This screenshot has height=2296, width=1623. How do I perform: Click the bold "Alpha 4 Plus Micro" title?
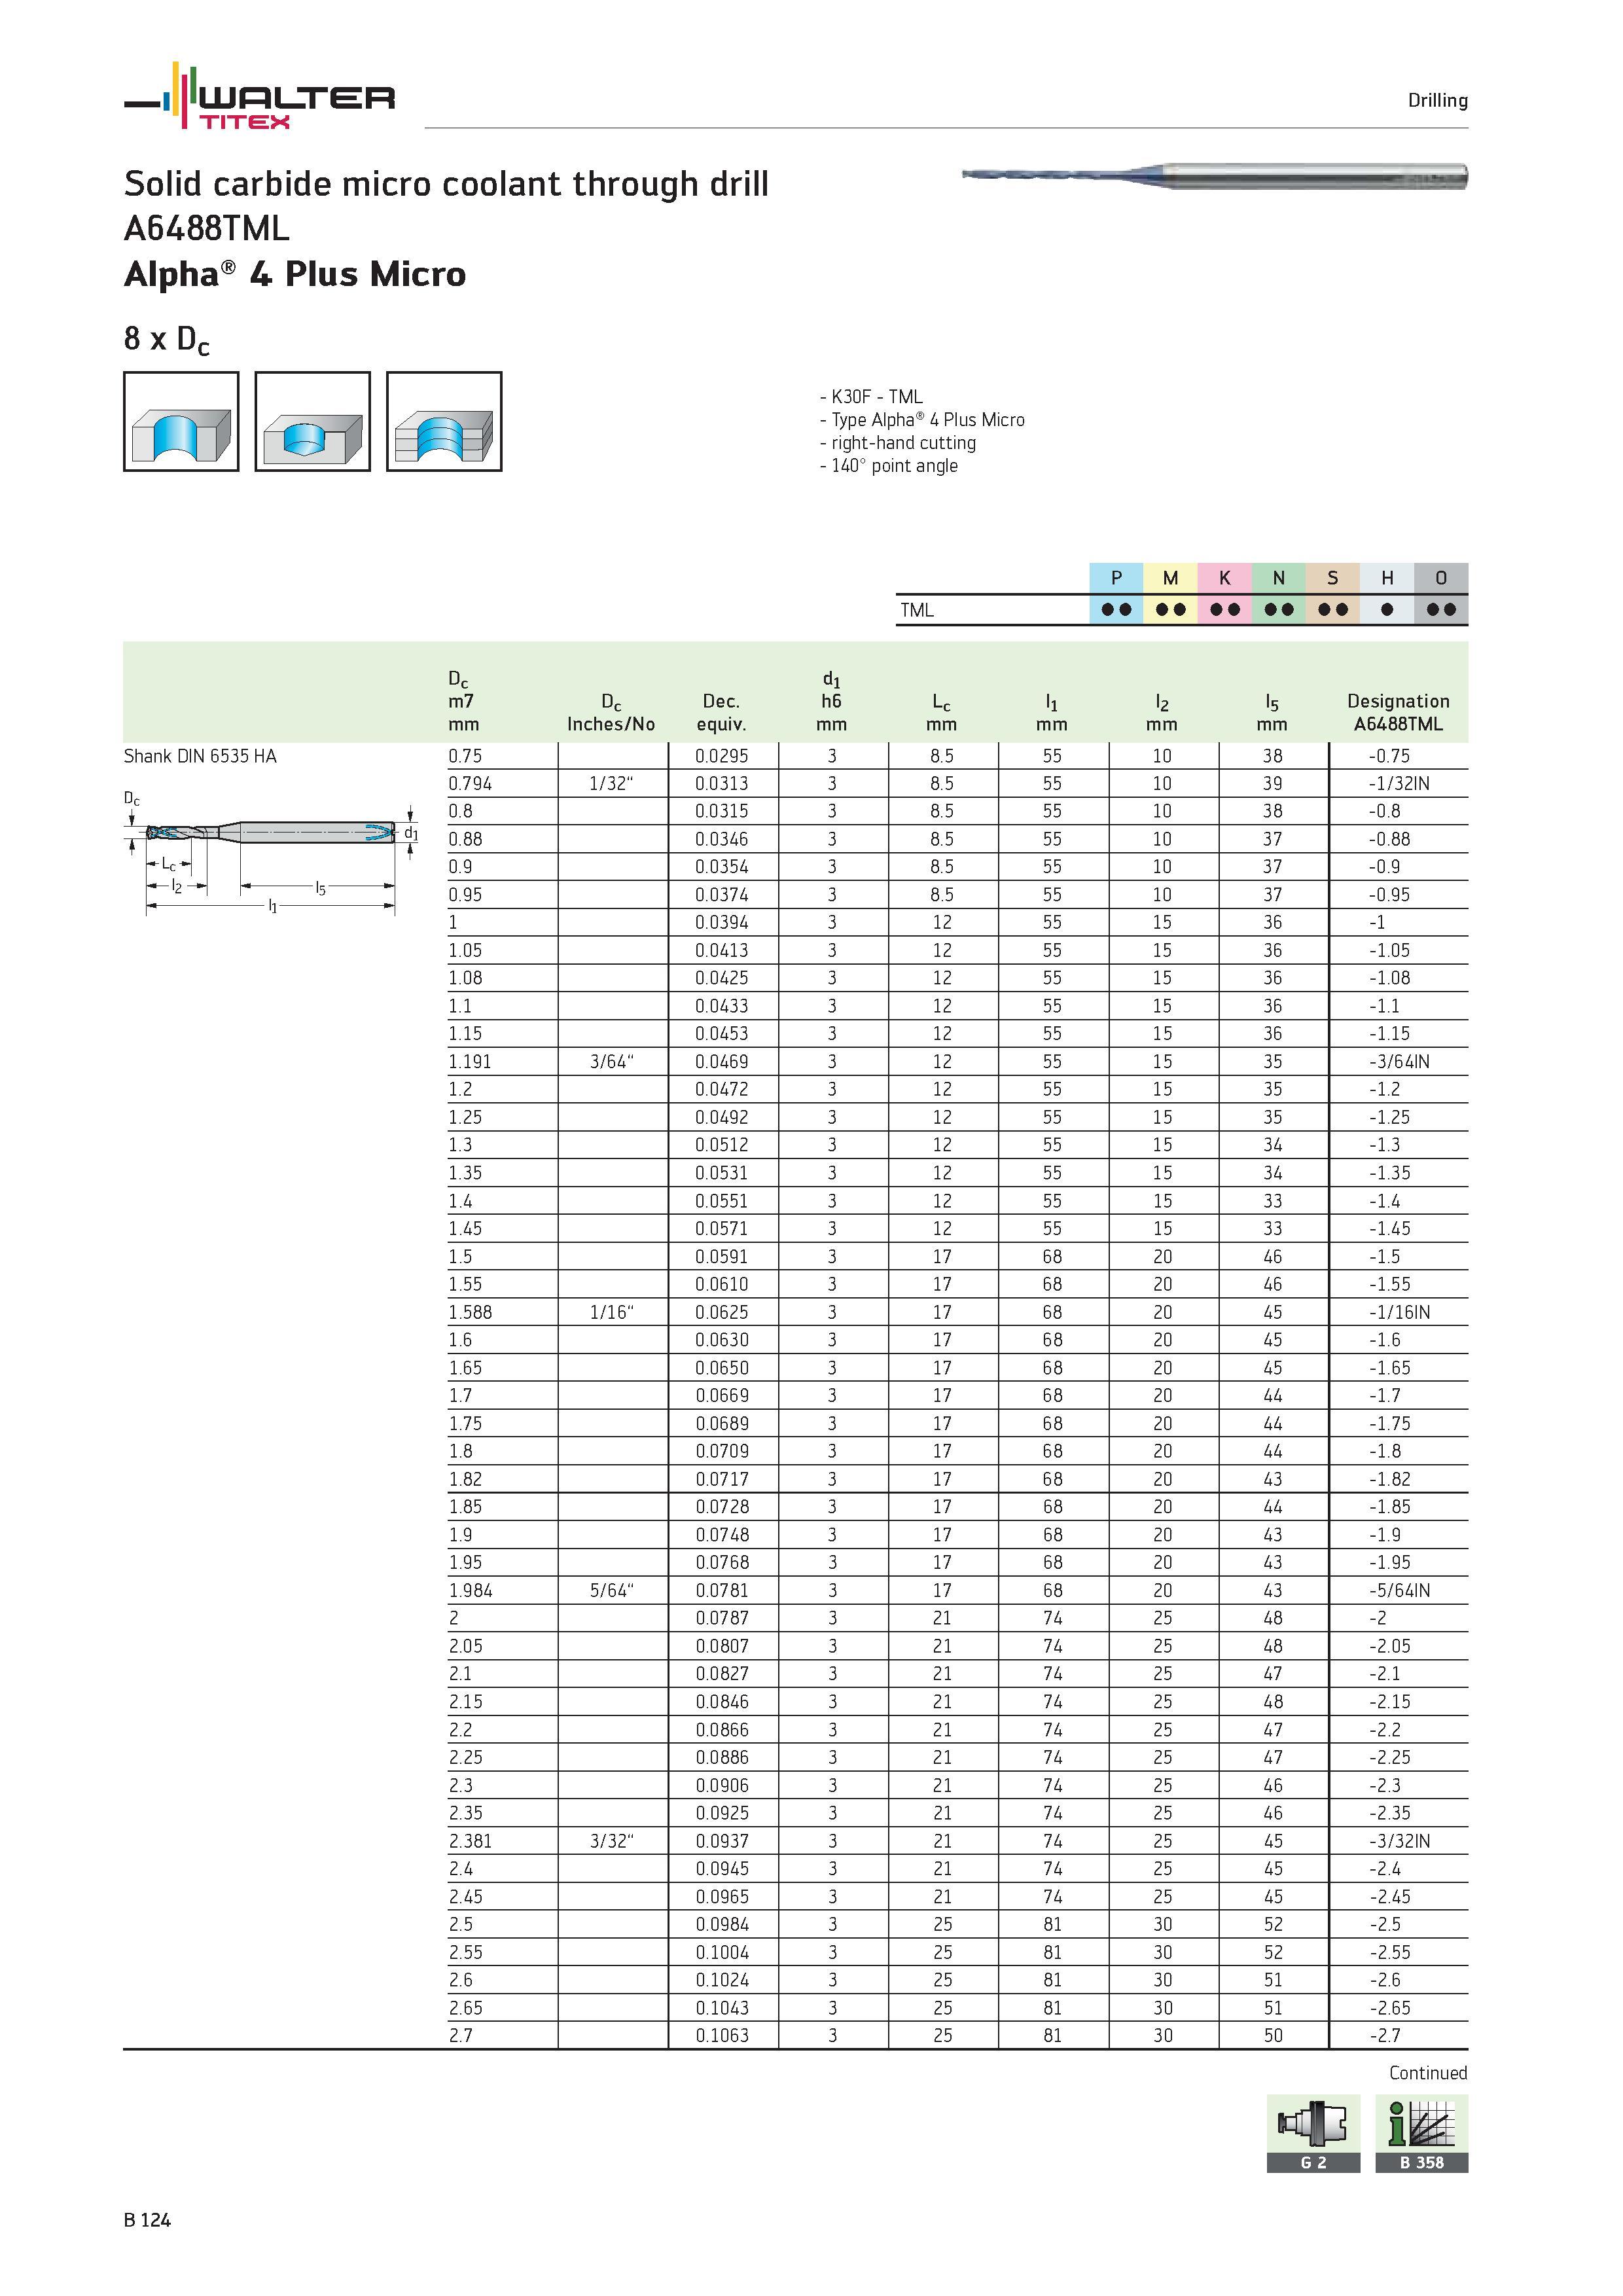point(295,274)
